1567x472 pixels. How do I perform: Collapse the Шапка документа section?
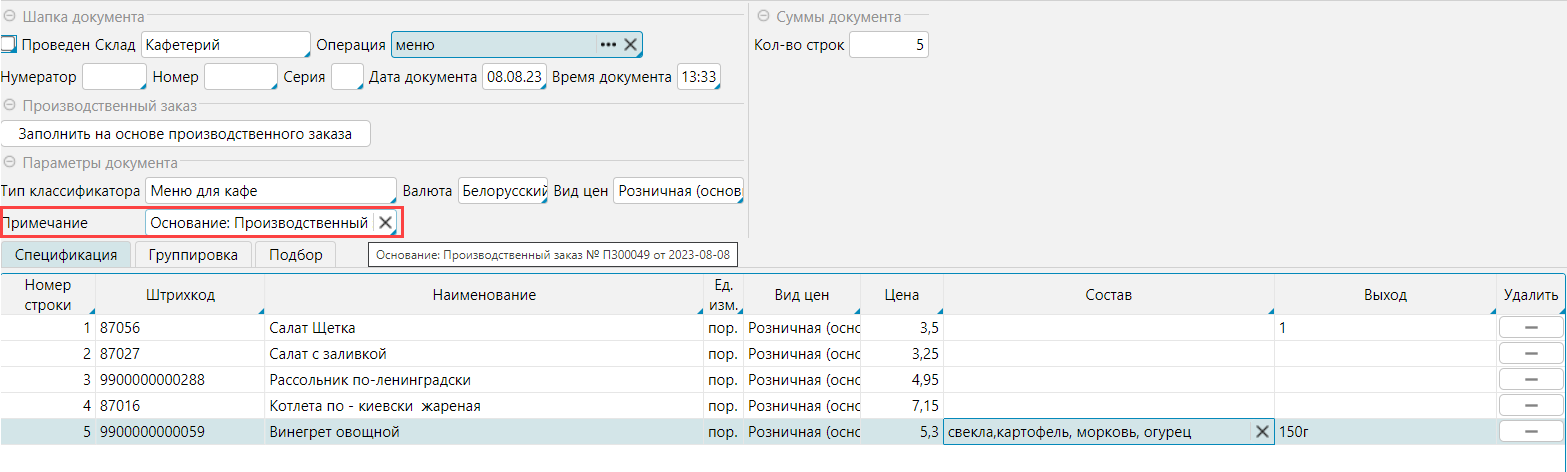(x=9, y=17)
